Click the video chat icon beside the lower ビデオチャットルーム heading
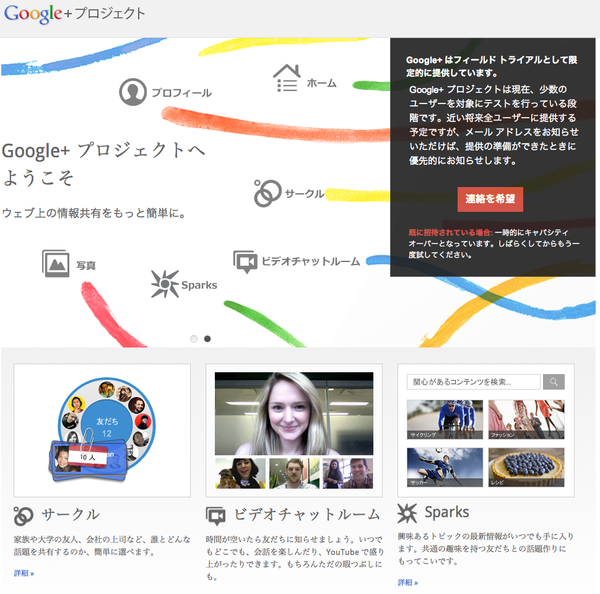The height and width of the screenshot is (594, 600). coord(216,516)
